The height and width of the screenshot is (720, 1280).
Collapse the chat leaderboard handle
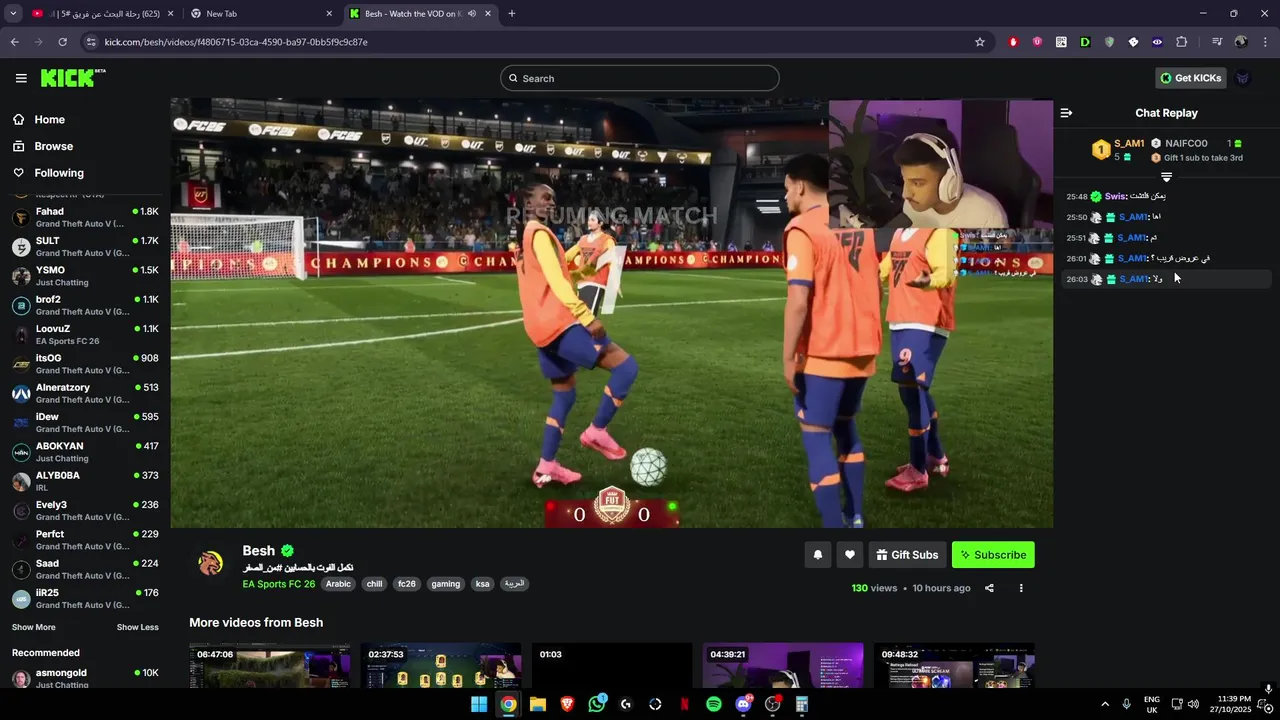coord(1166,176)
